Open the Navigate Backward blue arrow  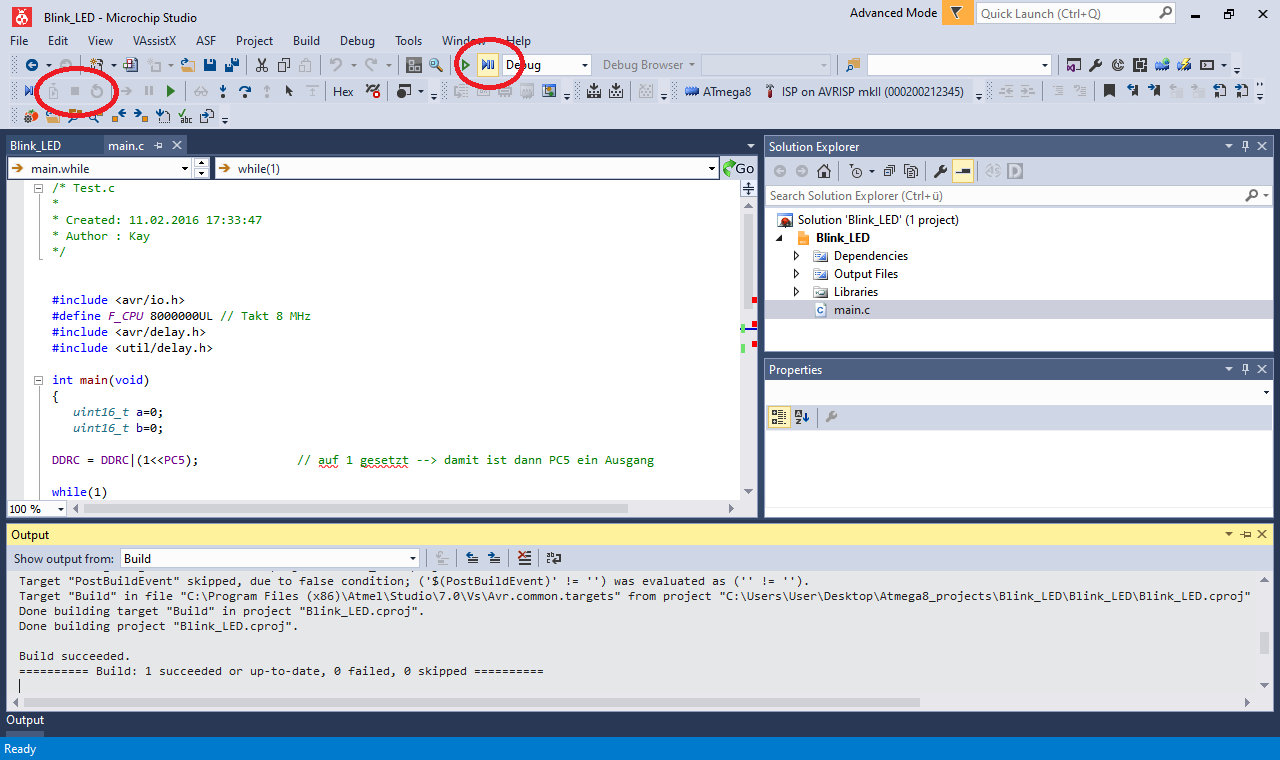point(32,65)
